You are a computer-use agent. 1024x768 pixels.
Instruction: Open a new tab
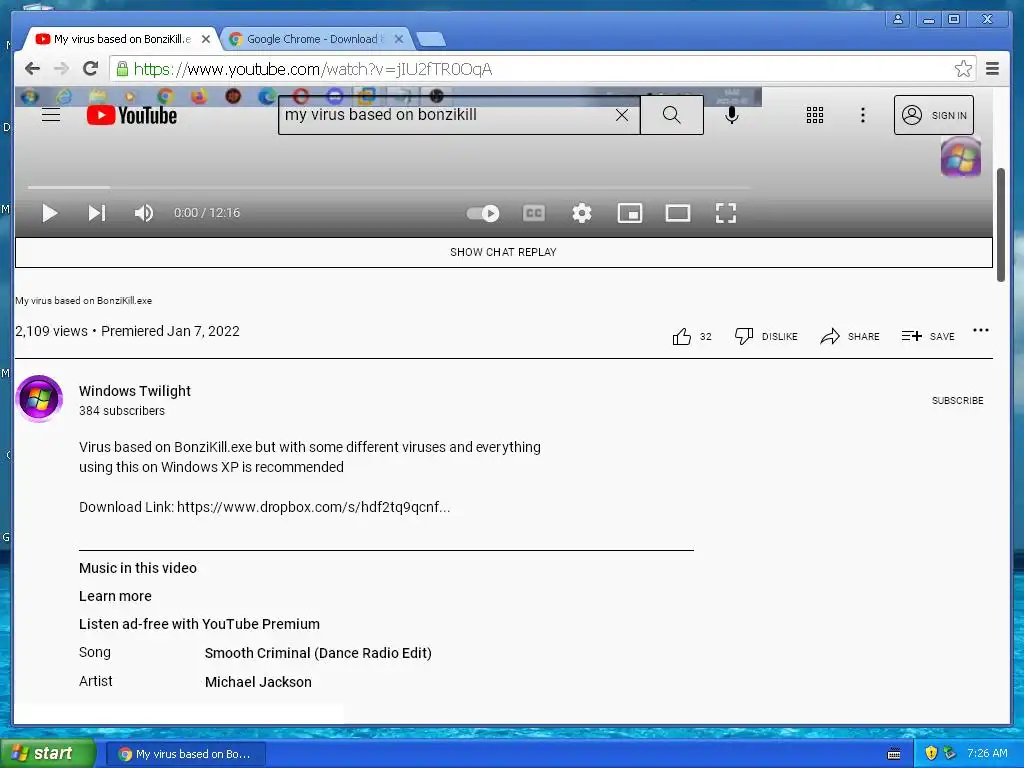431,40
